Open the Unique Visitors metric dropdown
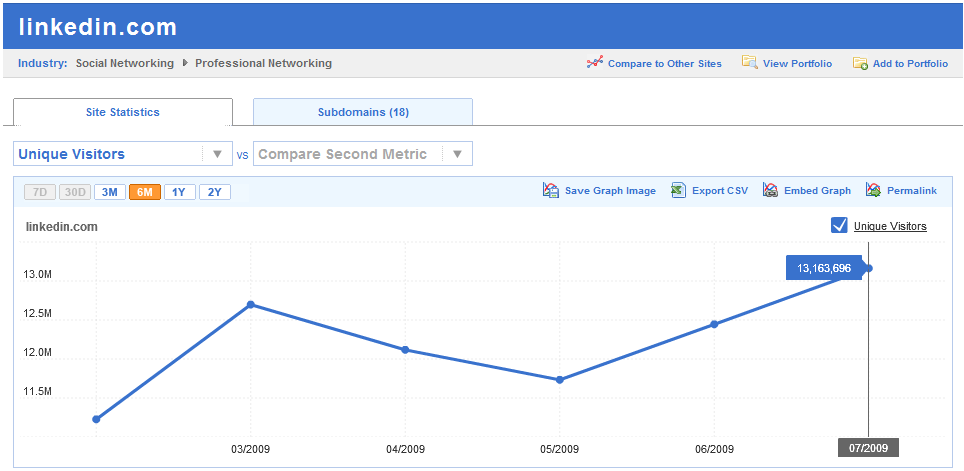Screen dimensions: 964x471 coord(123,154)
